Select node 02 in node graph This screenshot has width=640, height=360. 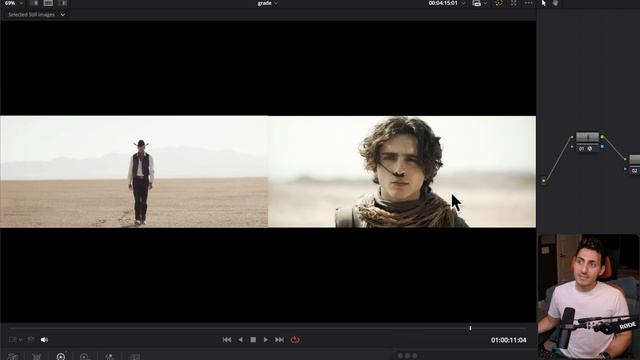(x=634, y=164)
